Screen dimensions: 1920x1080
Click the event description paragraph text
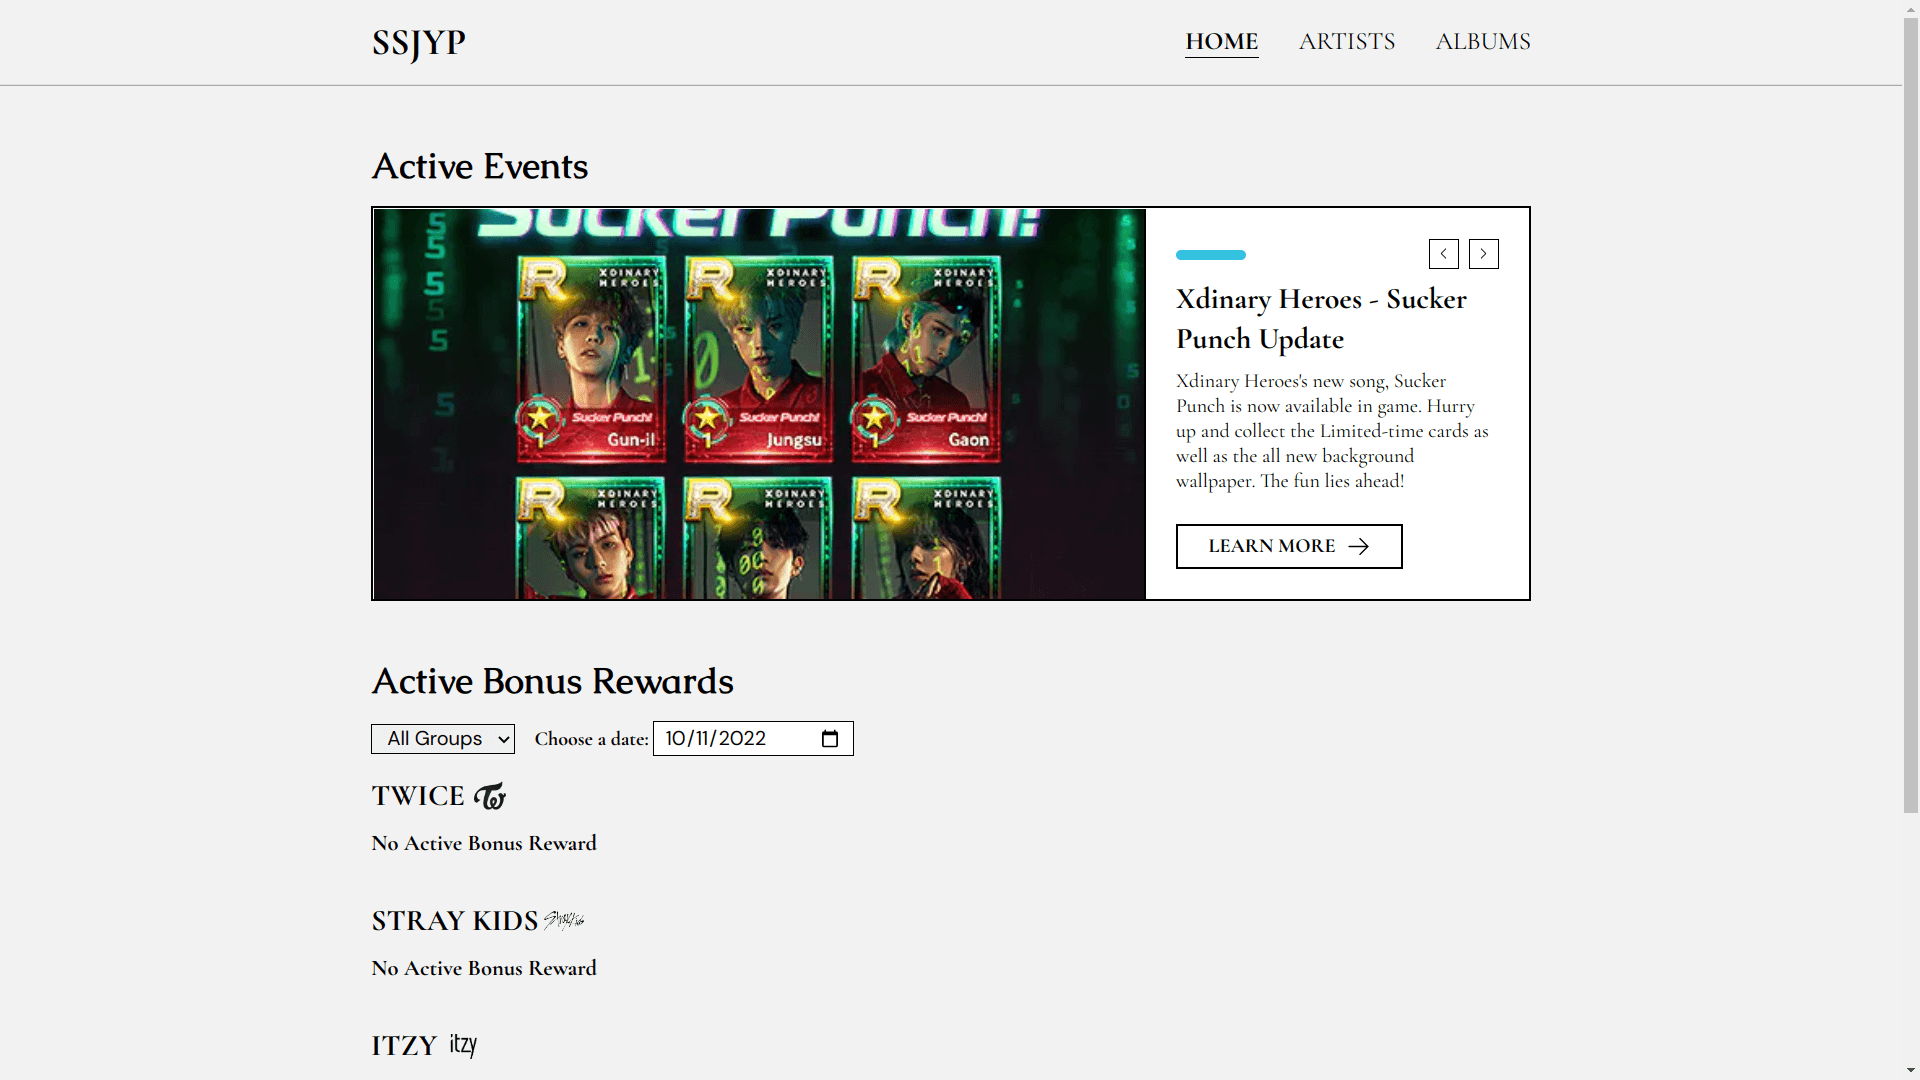pyautogui.click(x=1332, y=431)
